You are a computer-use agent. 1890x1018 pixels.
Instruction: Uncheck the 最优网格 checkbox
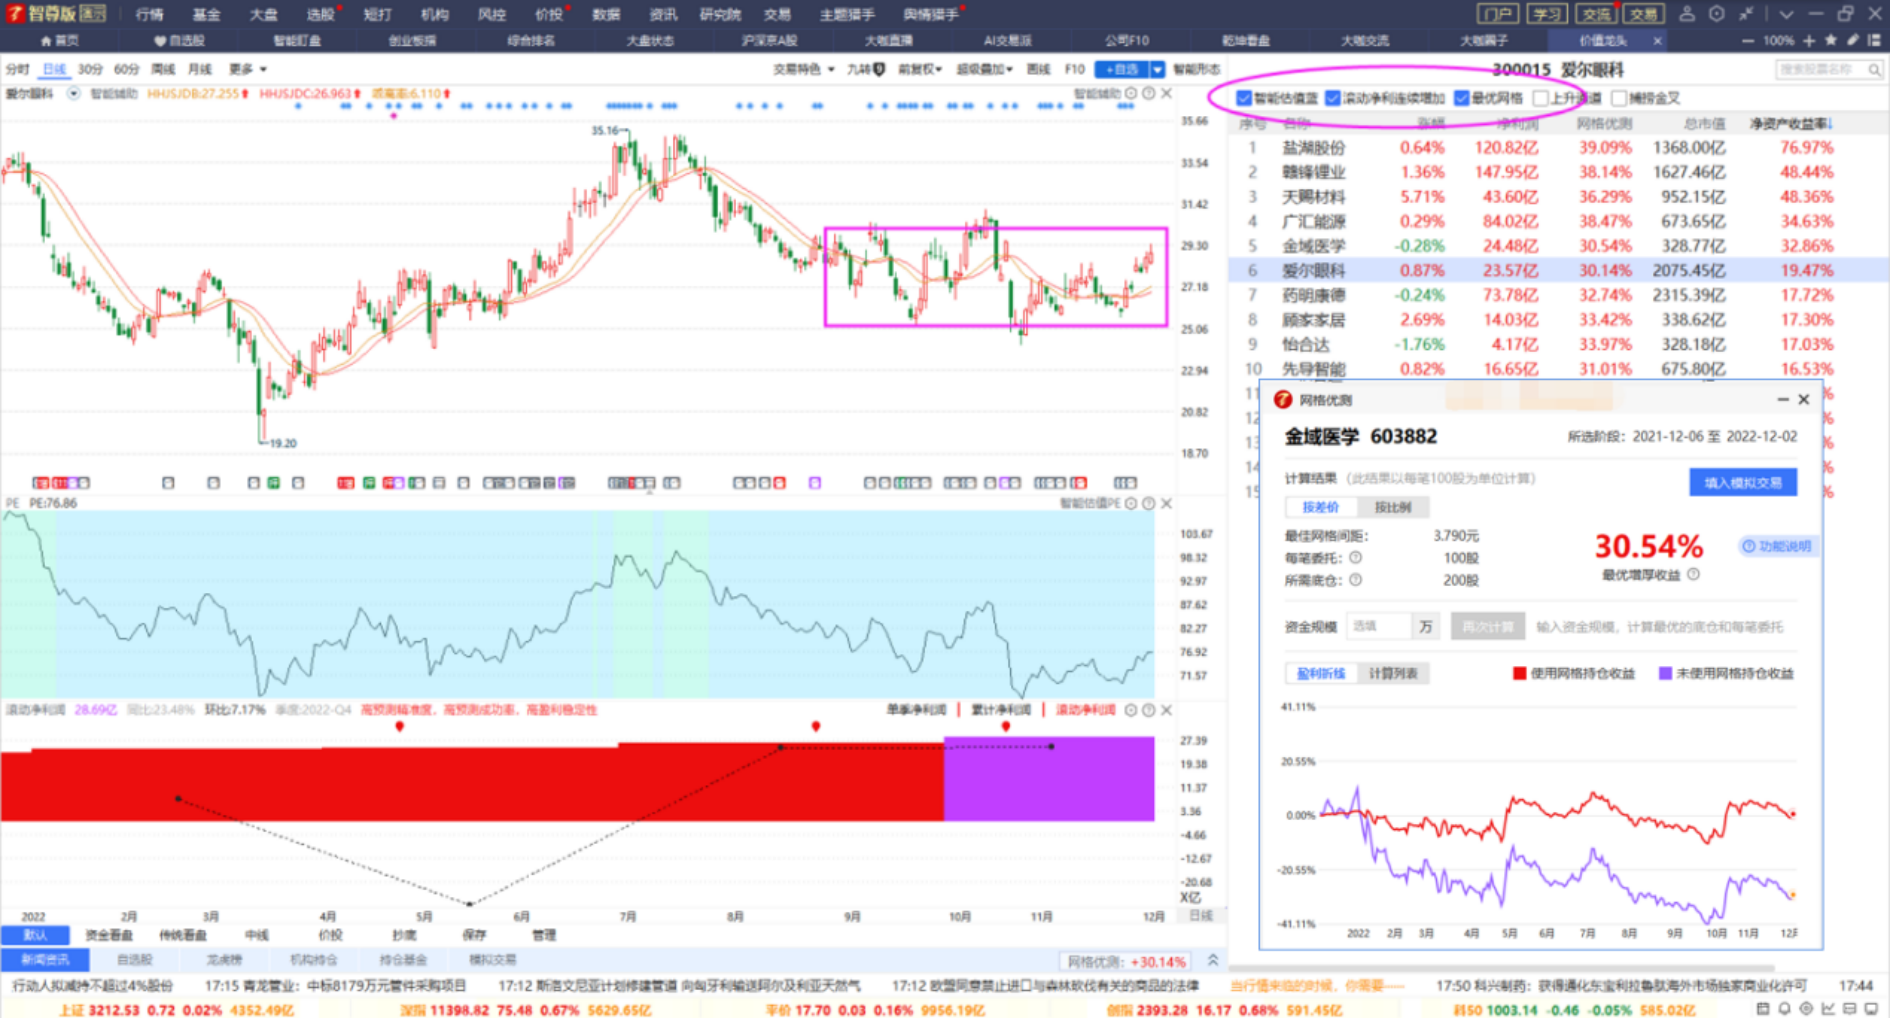coord(1462,98)
